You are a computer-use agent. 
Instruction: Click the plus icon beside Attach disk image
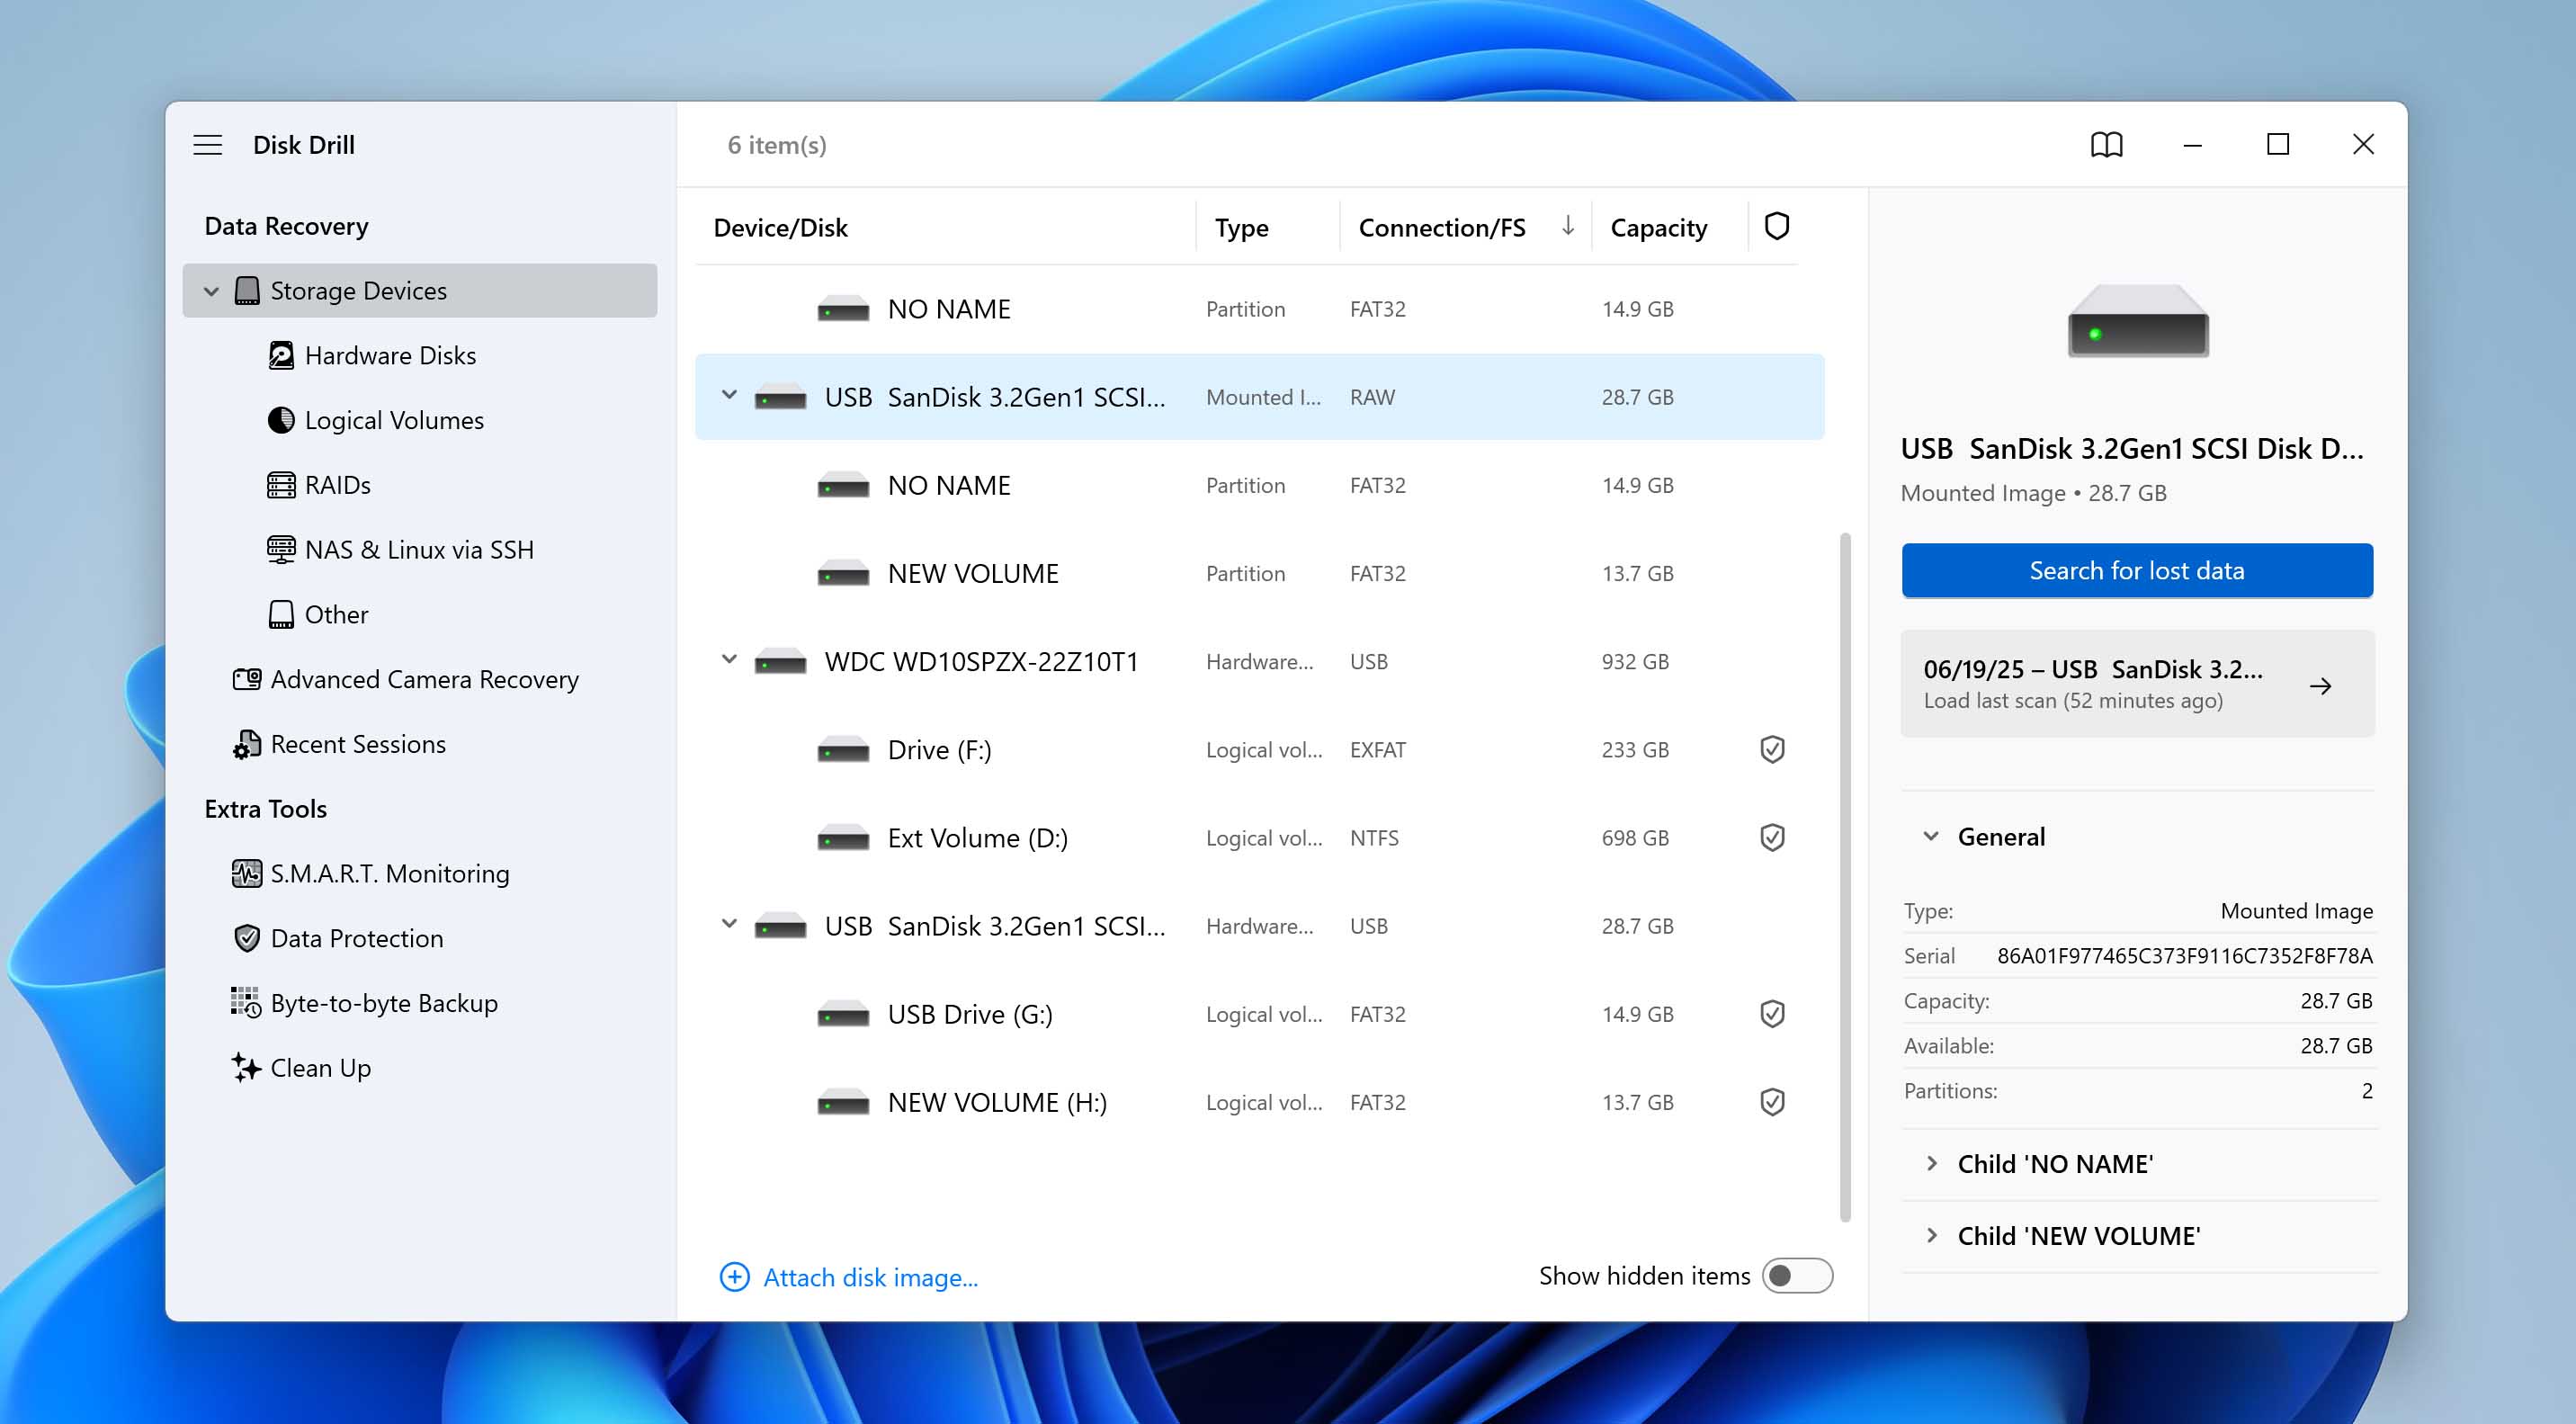click(x=734, y=1277)
